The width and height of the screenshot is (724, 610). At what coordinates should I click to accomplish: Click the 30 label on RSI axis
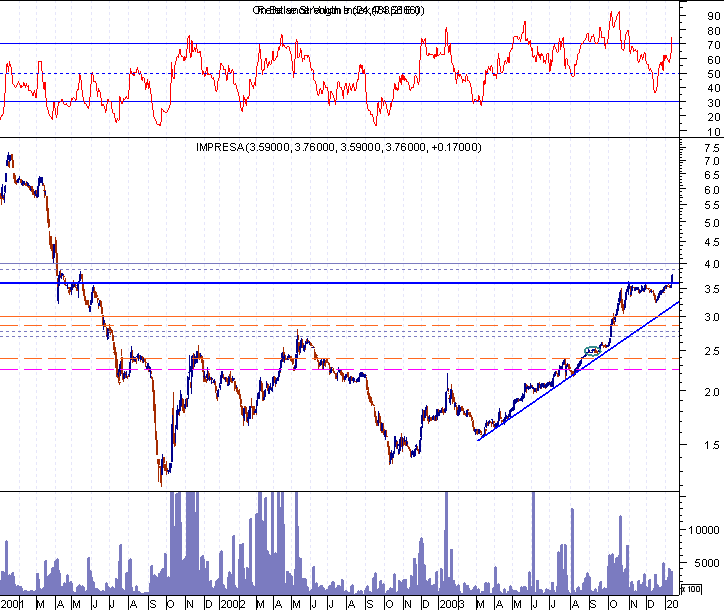coord(713,103)
